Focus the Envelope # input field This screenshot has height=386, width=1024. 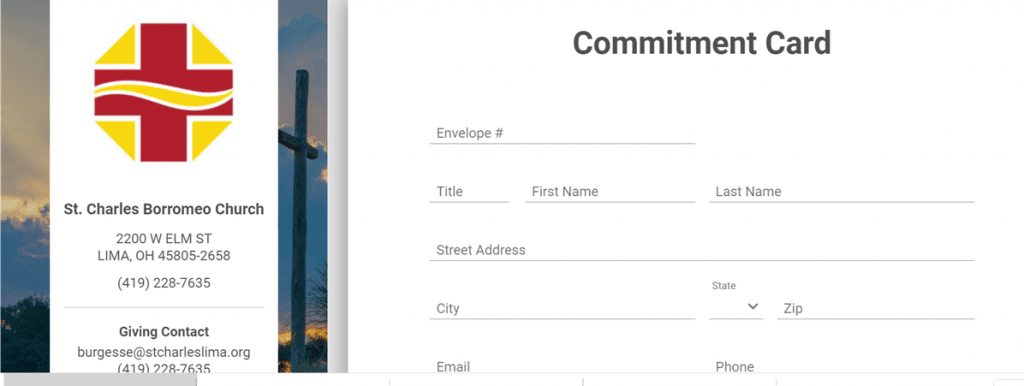[x=562, y=133]
